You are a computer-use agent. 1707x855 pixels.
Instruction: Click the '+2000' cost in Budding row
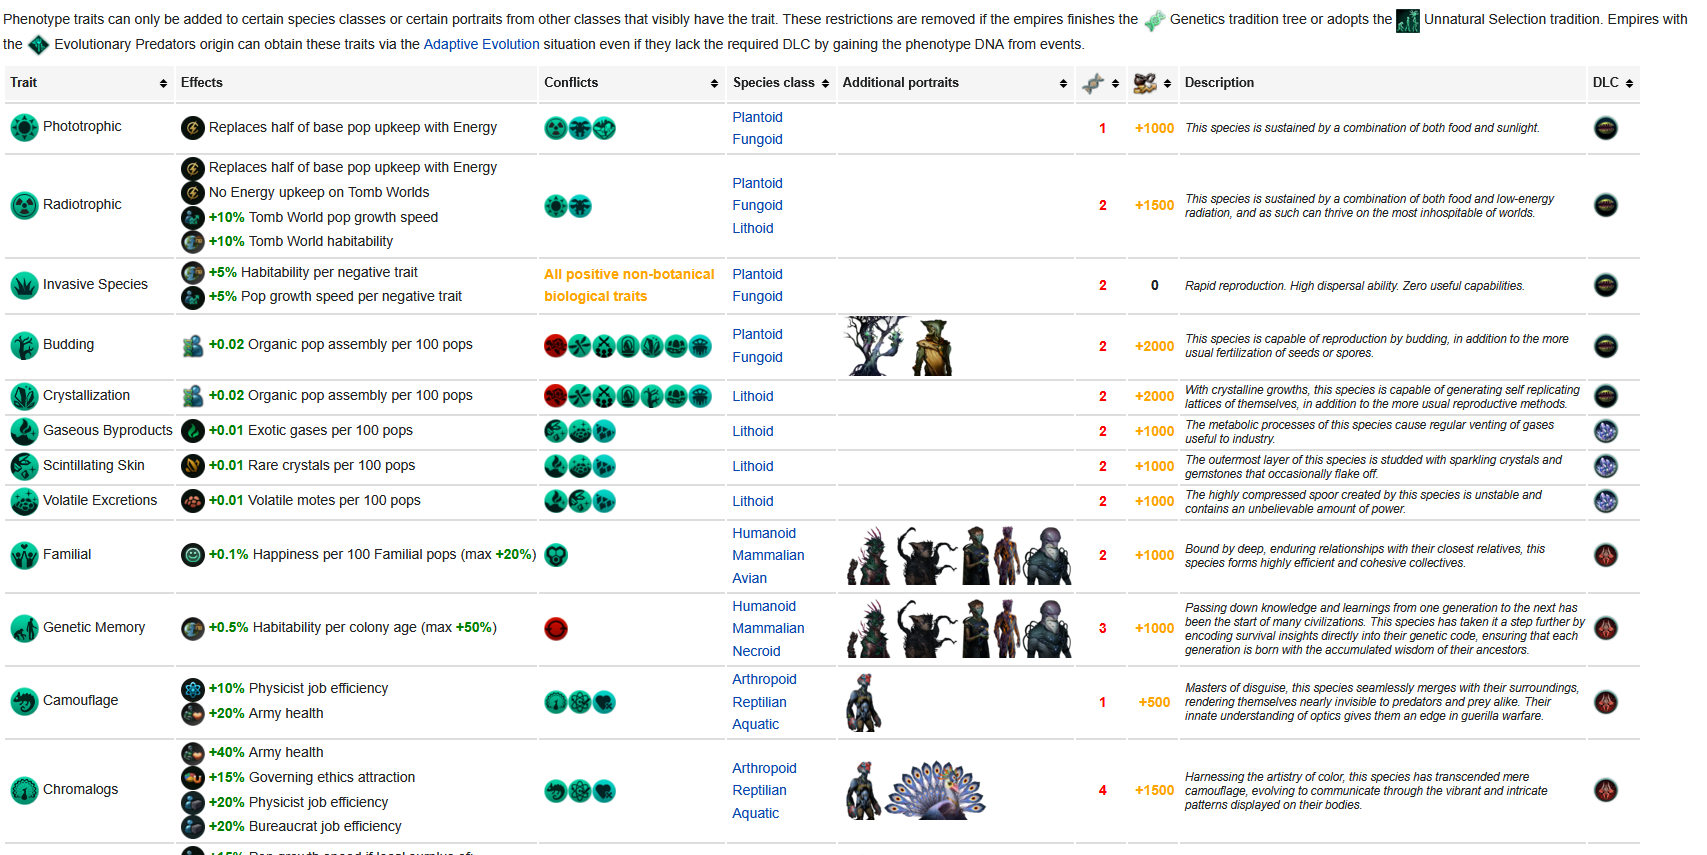1154,346
